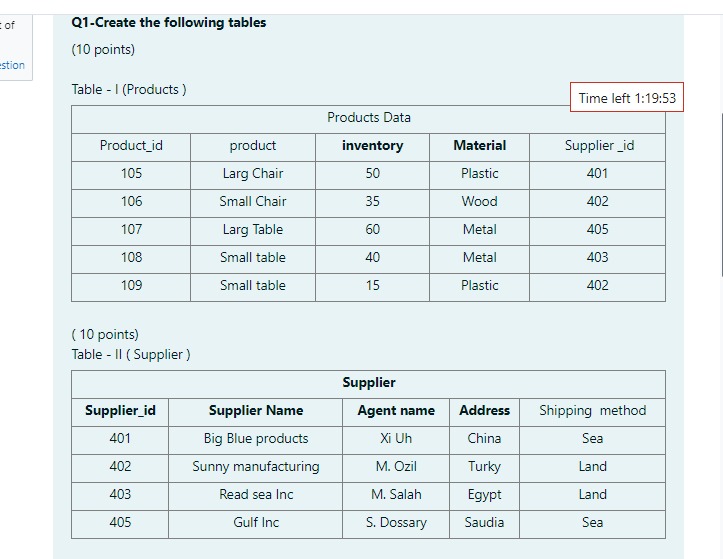Click the M. Salah agent name cell
The image size is (723, 559).
396,495
